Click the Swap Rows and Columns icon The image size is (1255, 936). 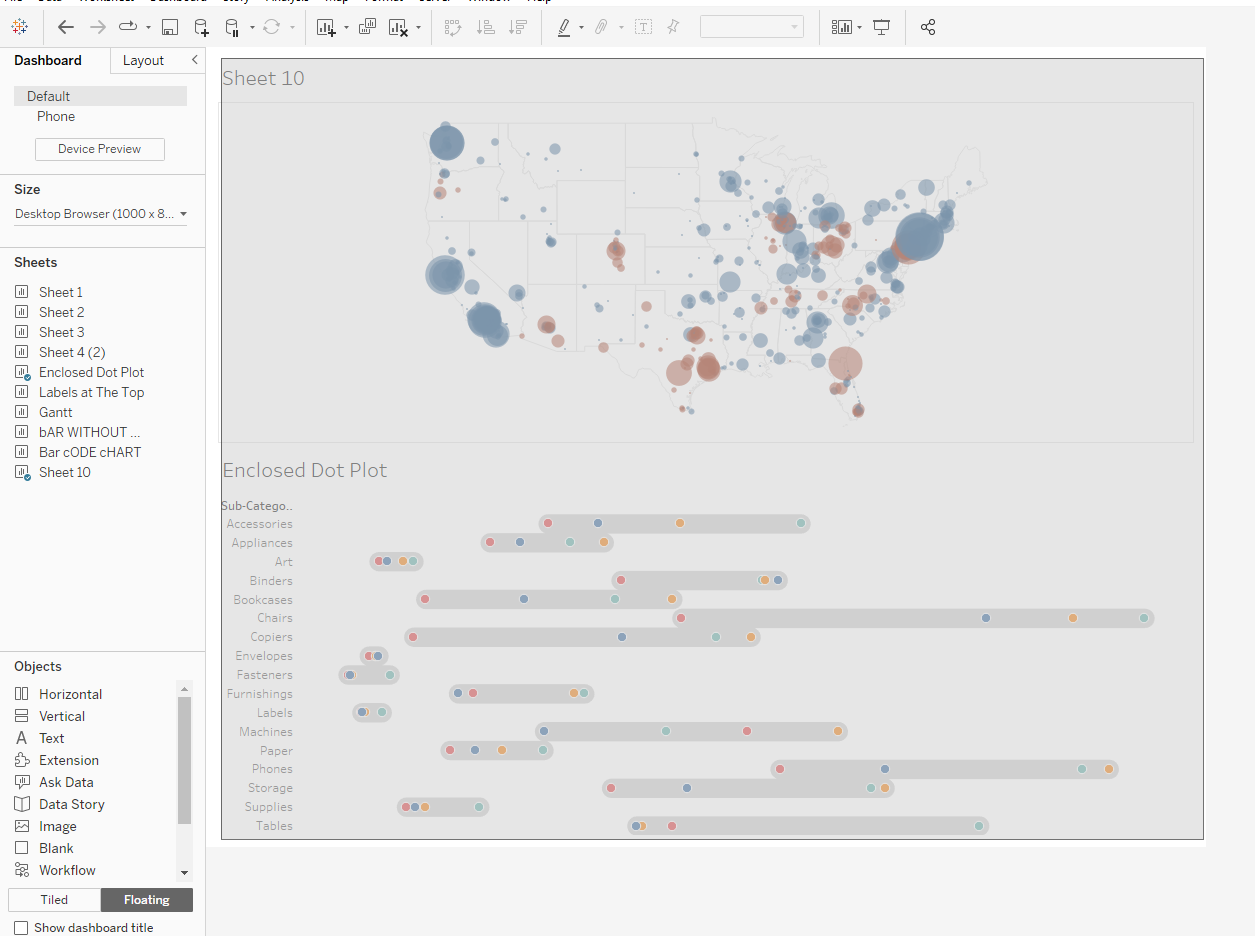point(452,27)
